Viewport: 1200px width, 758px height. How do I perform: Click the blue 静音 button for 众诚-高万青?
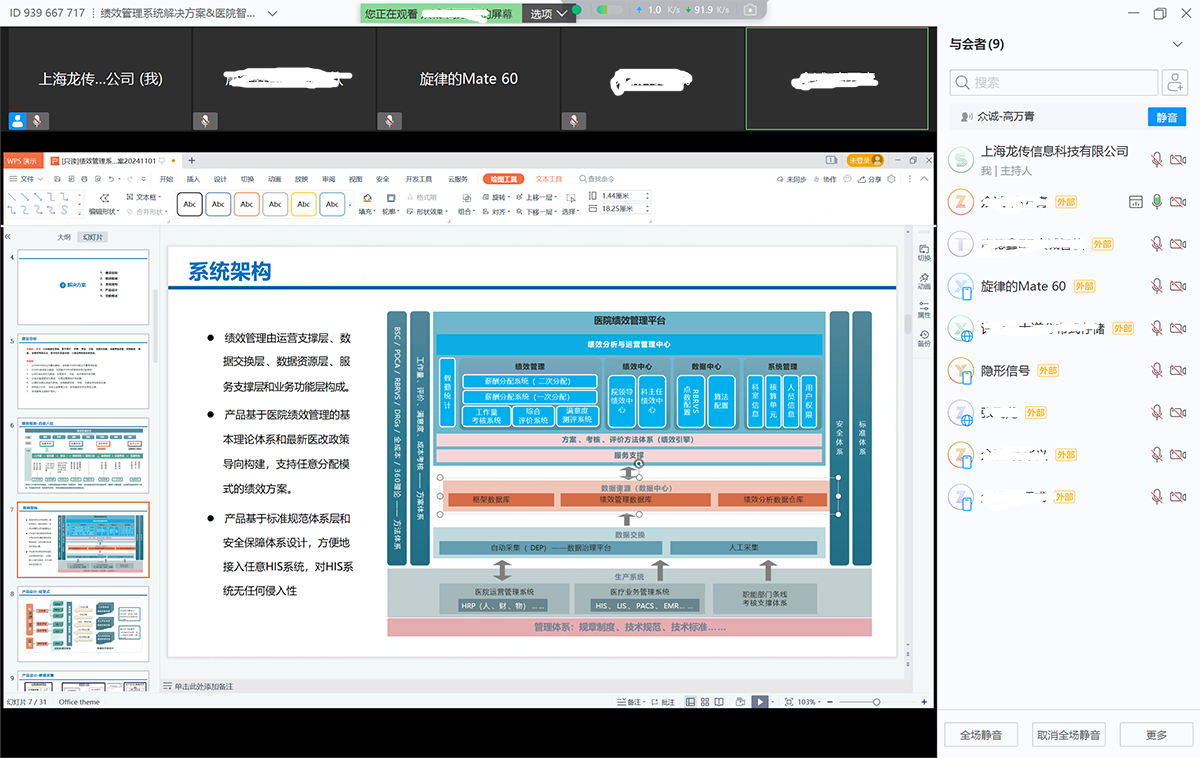1167,117
